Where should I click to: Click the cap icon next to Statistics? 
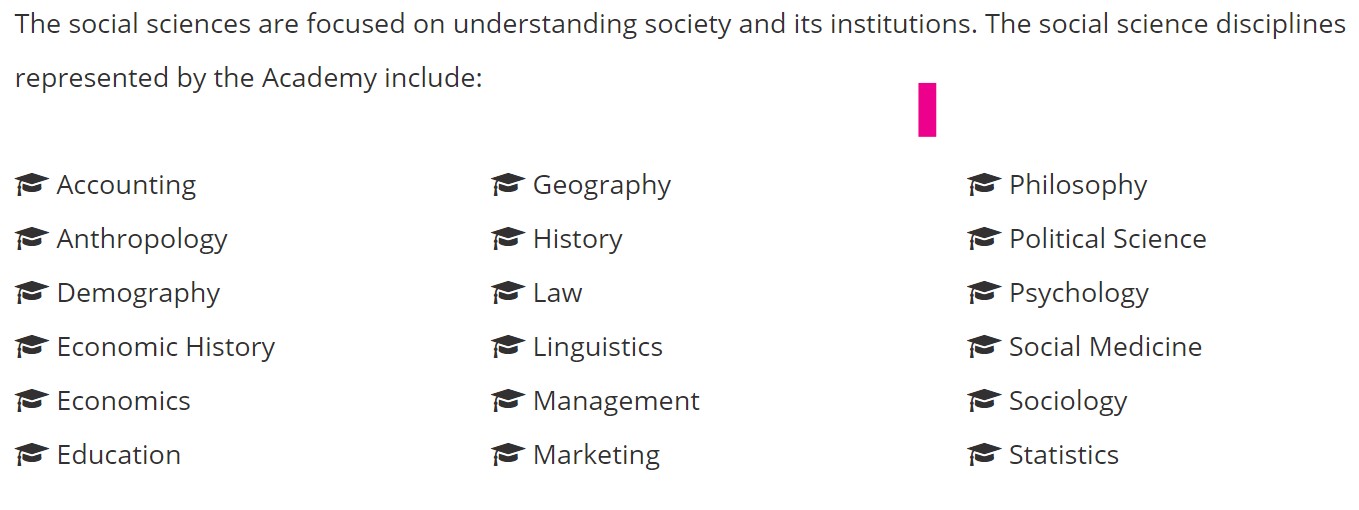tap(984, 455)
